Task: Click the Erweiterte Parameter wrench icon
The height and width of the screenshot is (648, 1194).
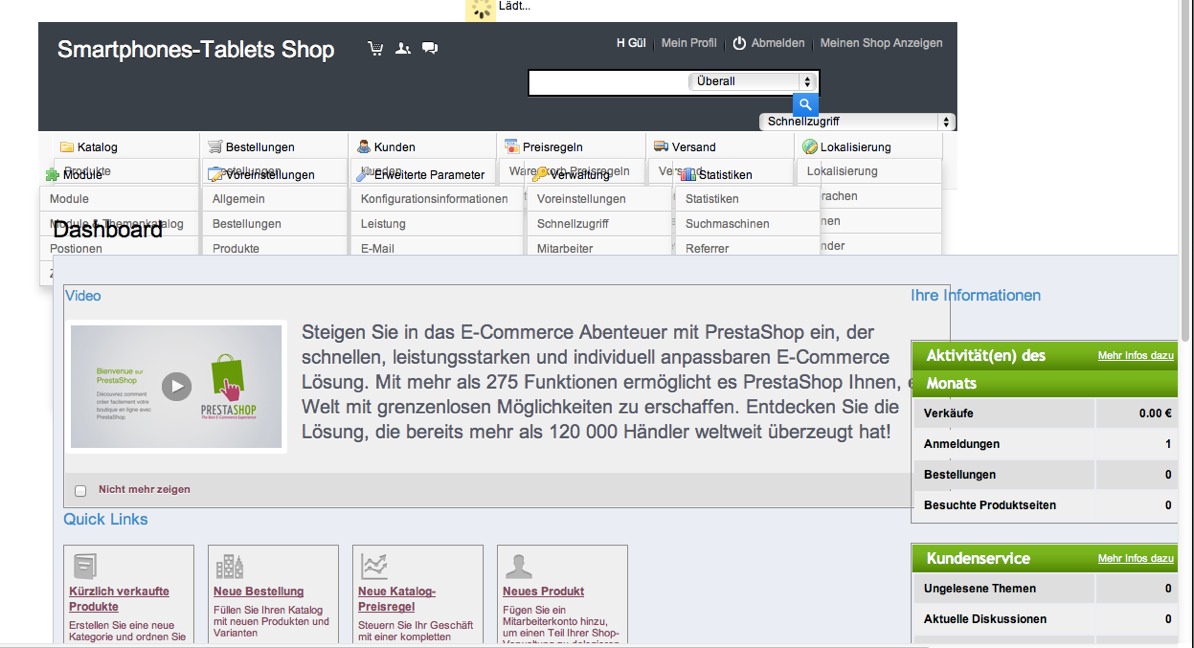Action: pos(364,174)
